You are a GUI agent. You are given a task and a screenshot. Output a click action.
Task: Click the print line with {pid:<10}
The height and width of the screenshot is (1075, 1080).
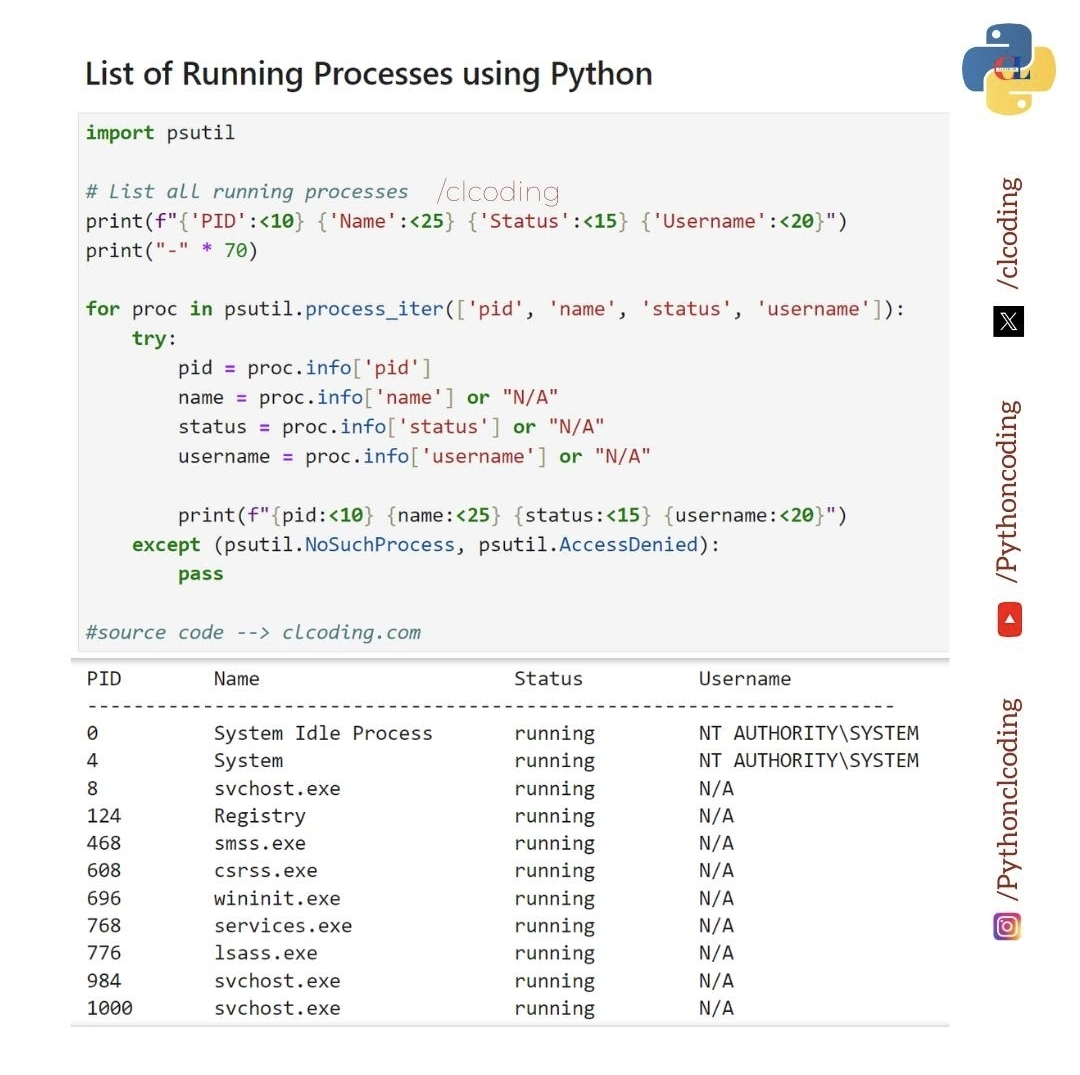(512, 515)
